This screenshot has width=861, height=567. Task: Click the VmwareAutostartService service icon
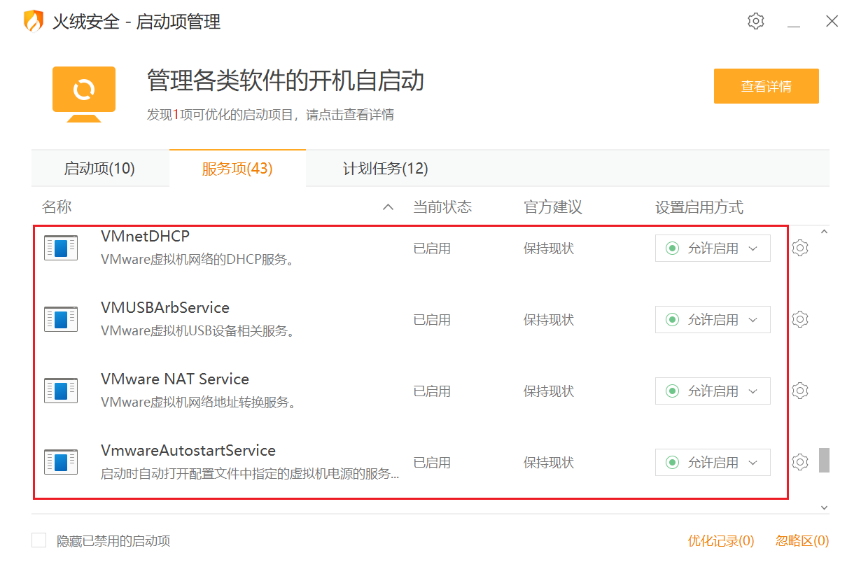61,462
